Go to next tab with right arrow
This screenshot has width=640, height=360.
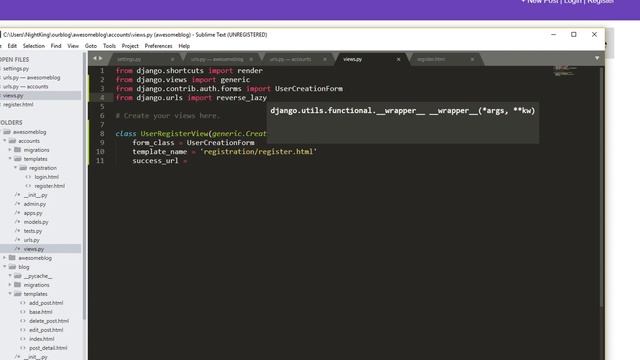101,58
